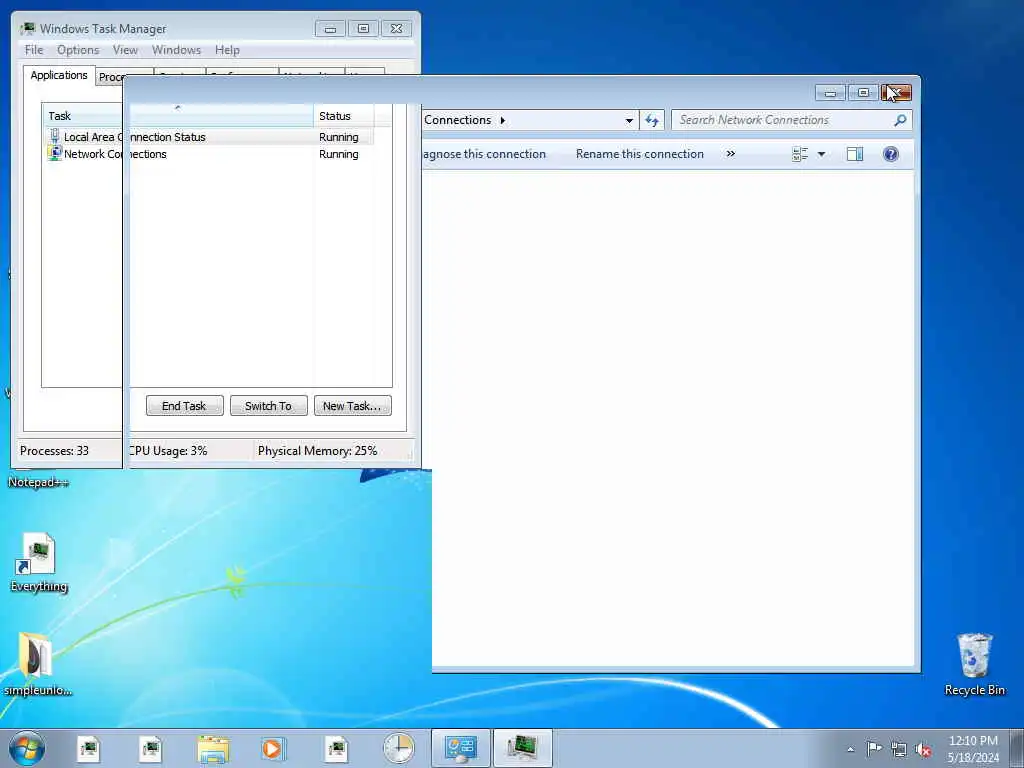This screenshot has height=768, width=1024.
Task: Select the simpleunlo... desktop folder icon
Action: coord(37,664)
